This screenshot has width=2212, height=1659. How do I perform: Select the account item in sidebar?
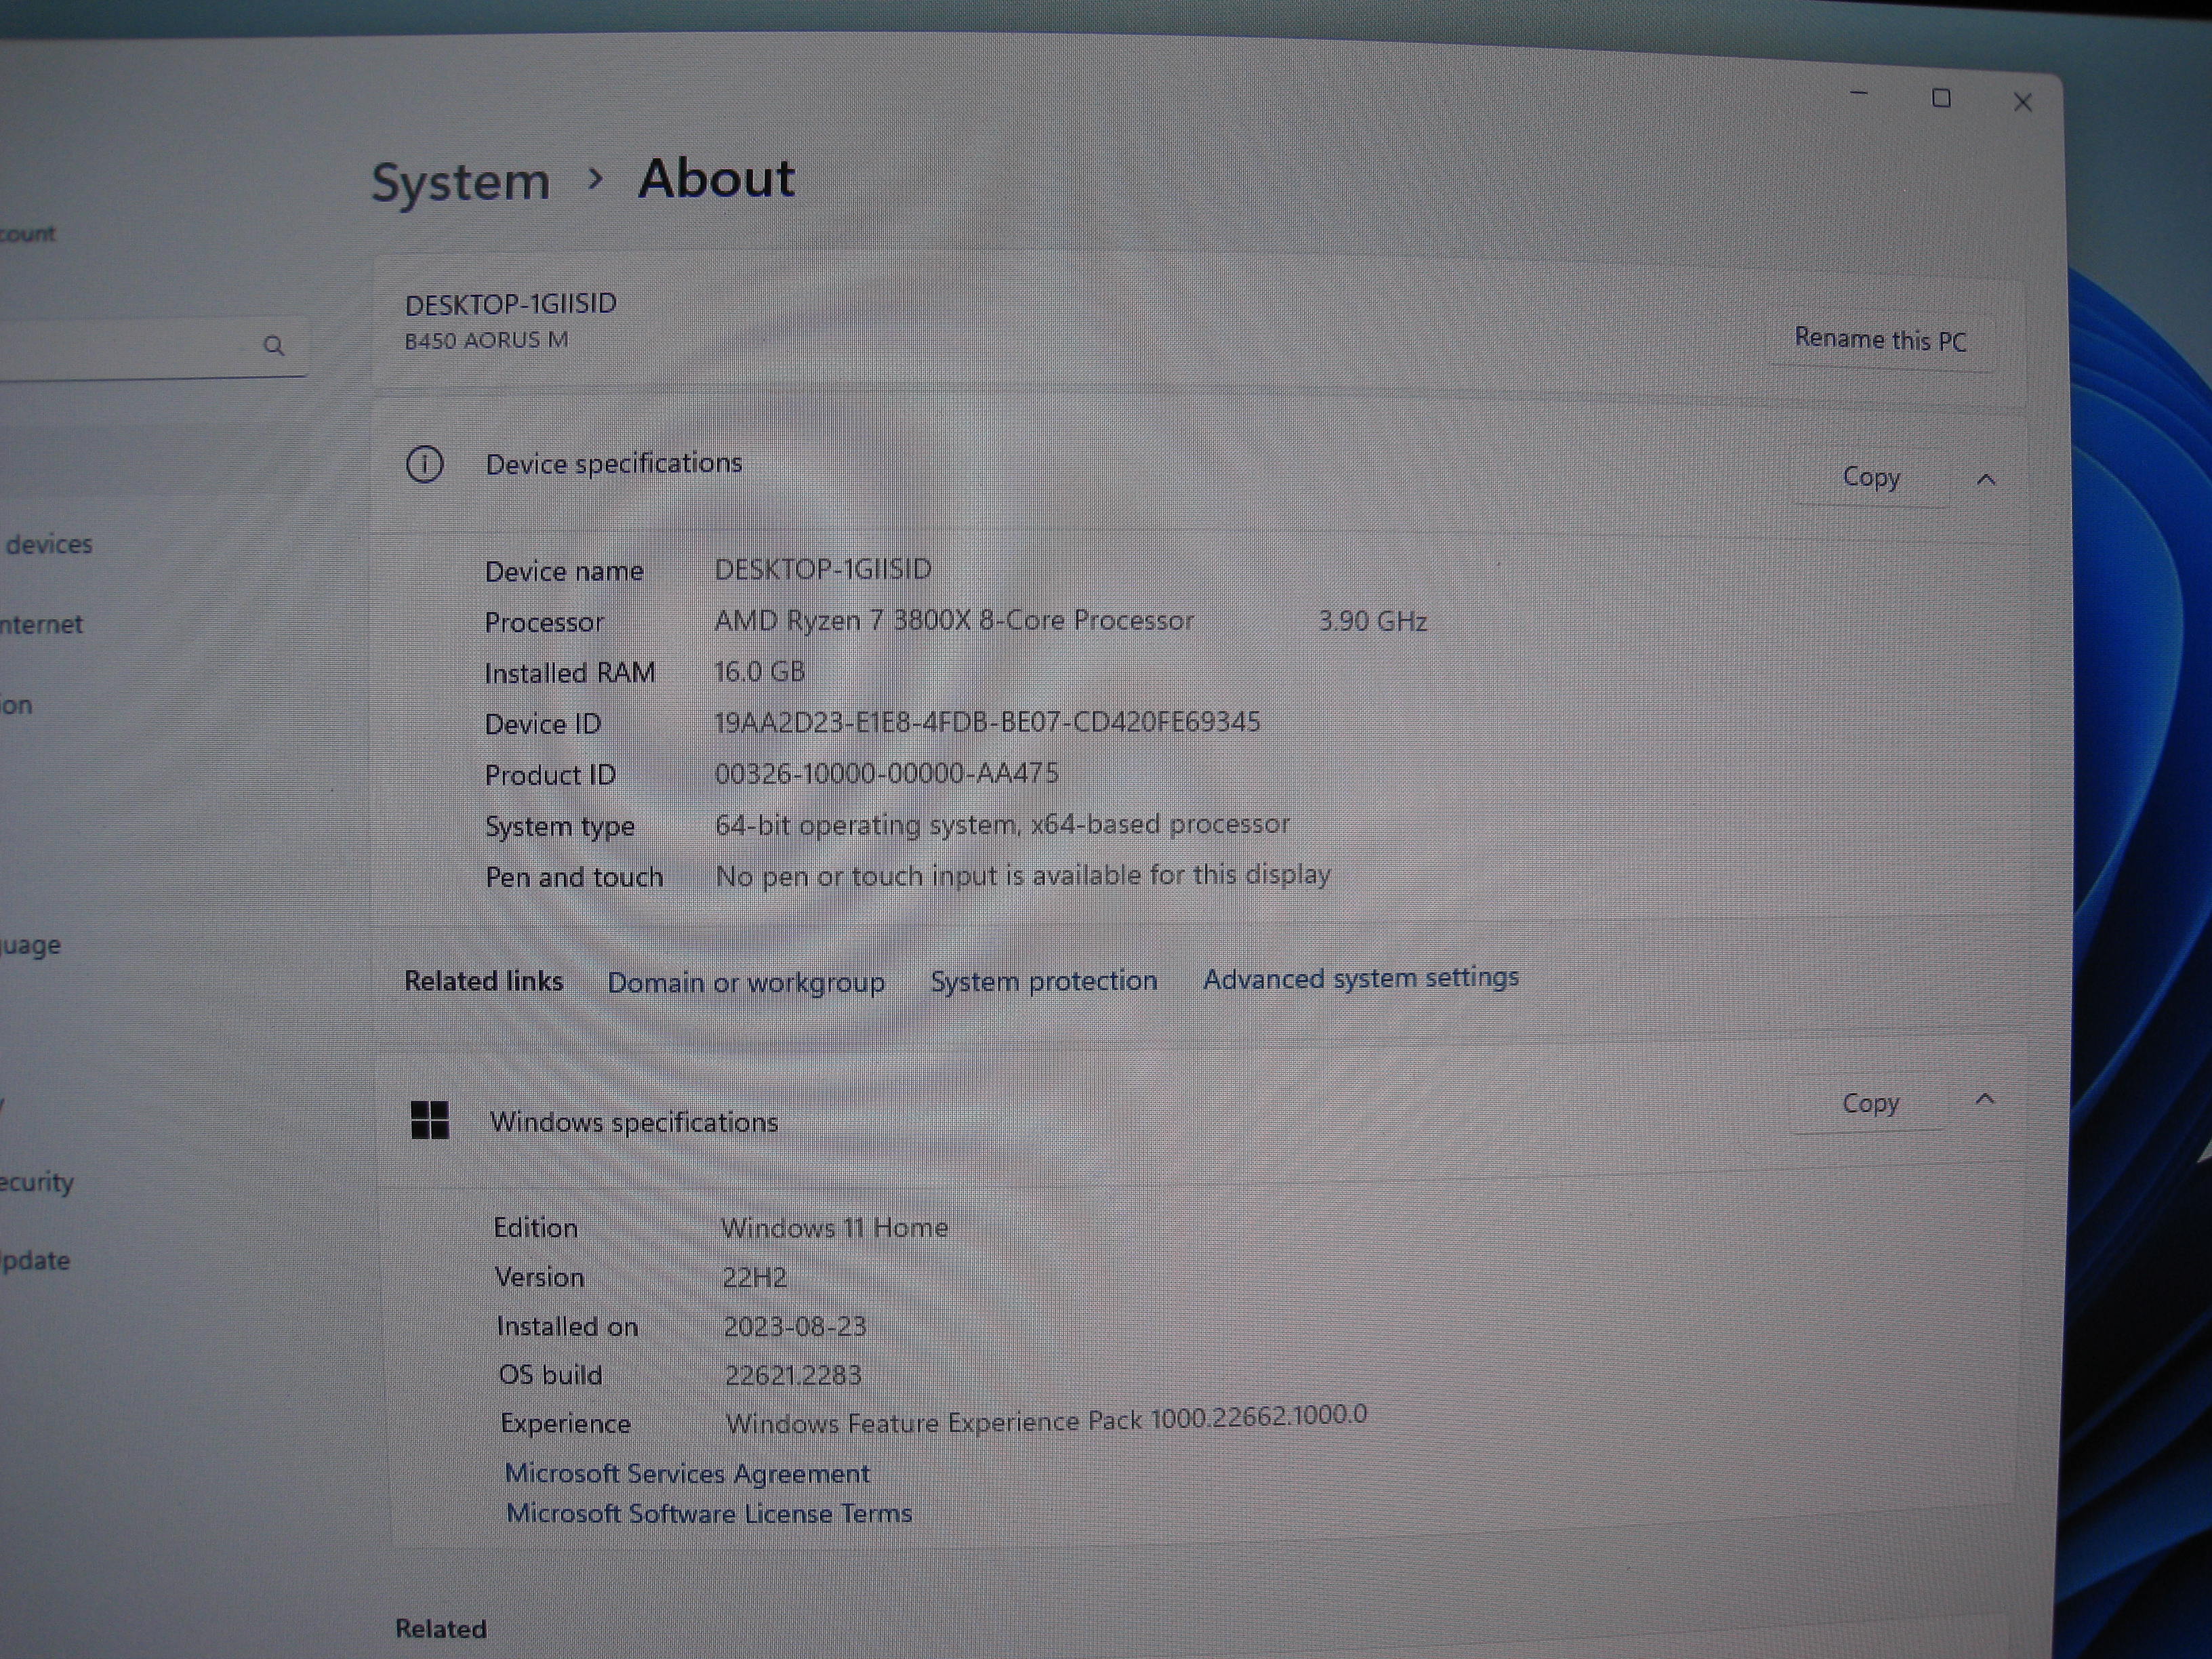tap(28, 234)
